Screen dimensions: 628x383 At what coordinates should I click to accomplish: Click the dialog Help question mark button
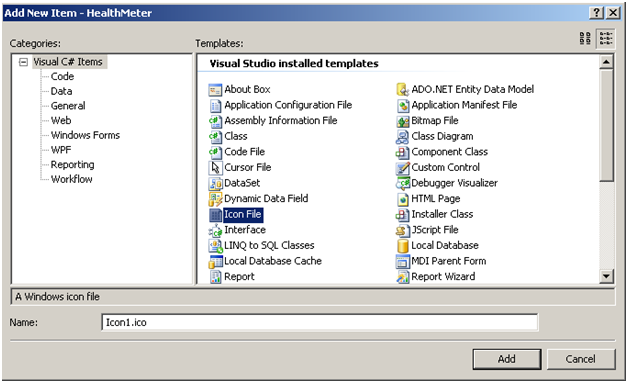point(596,13)
